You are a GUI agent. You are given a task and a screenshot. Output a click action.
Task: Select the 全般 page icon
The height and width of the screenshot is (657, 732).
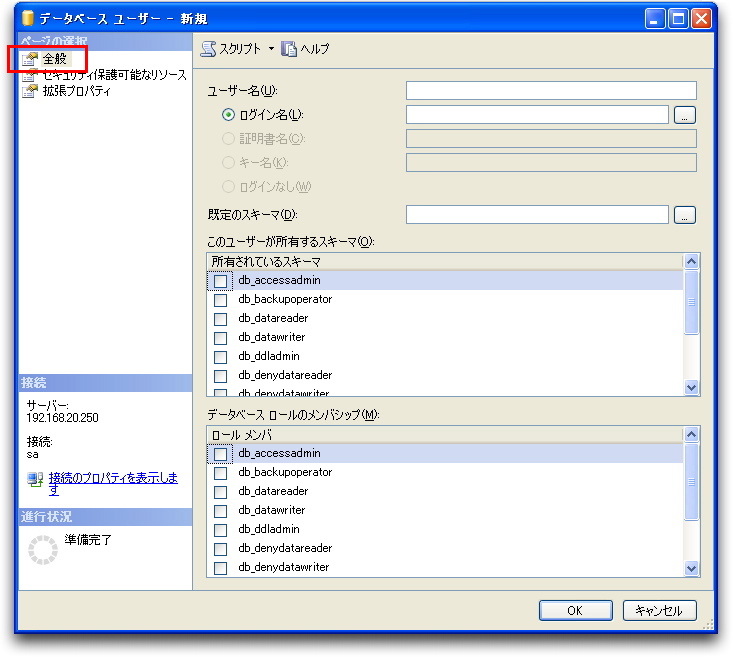point(30,59)
